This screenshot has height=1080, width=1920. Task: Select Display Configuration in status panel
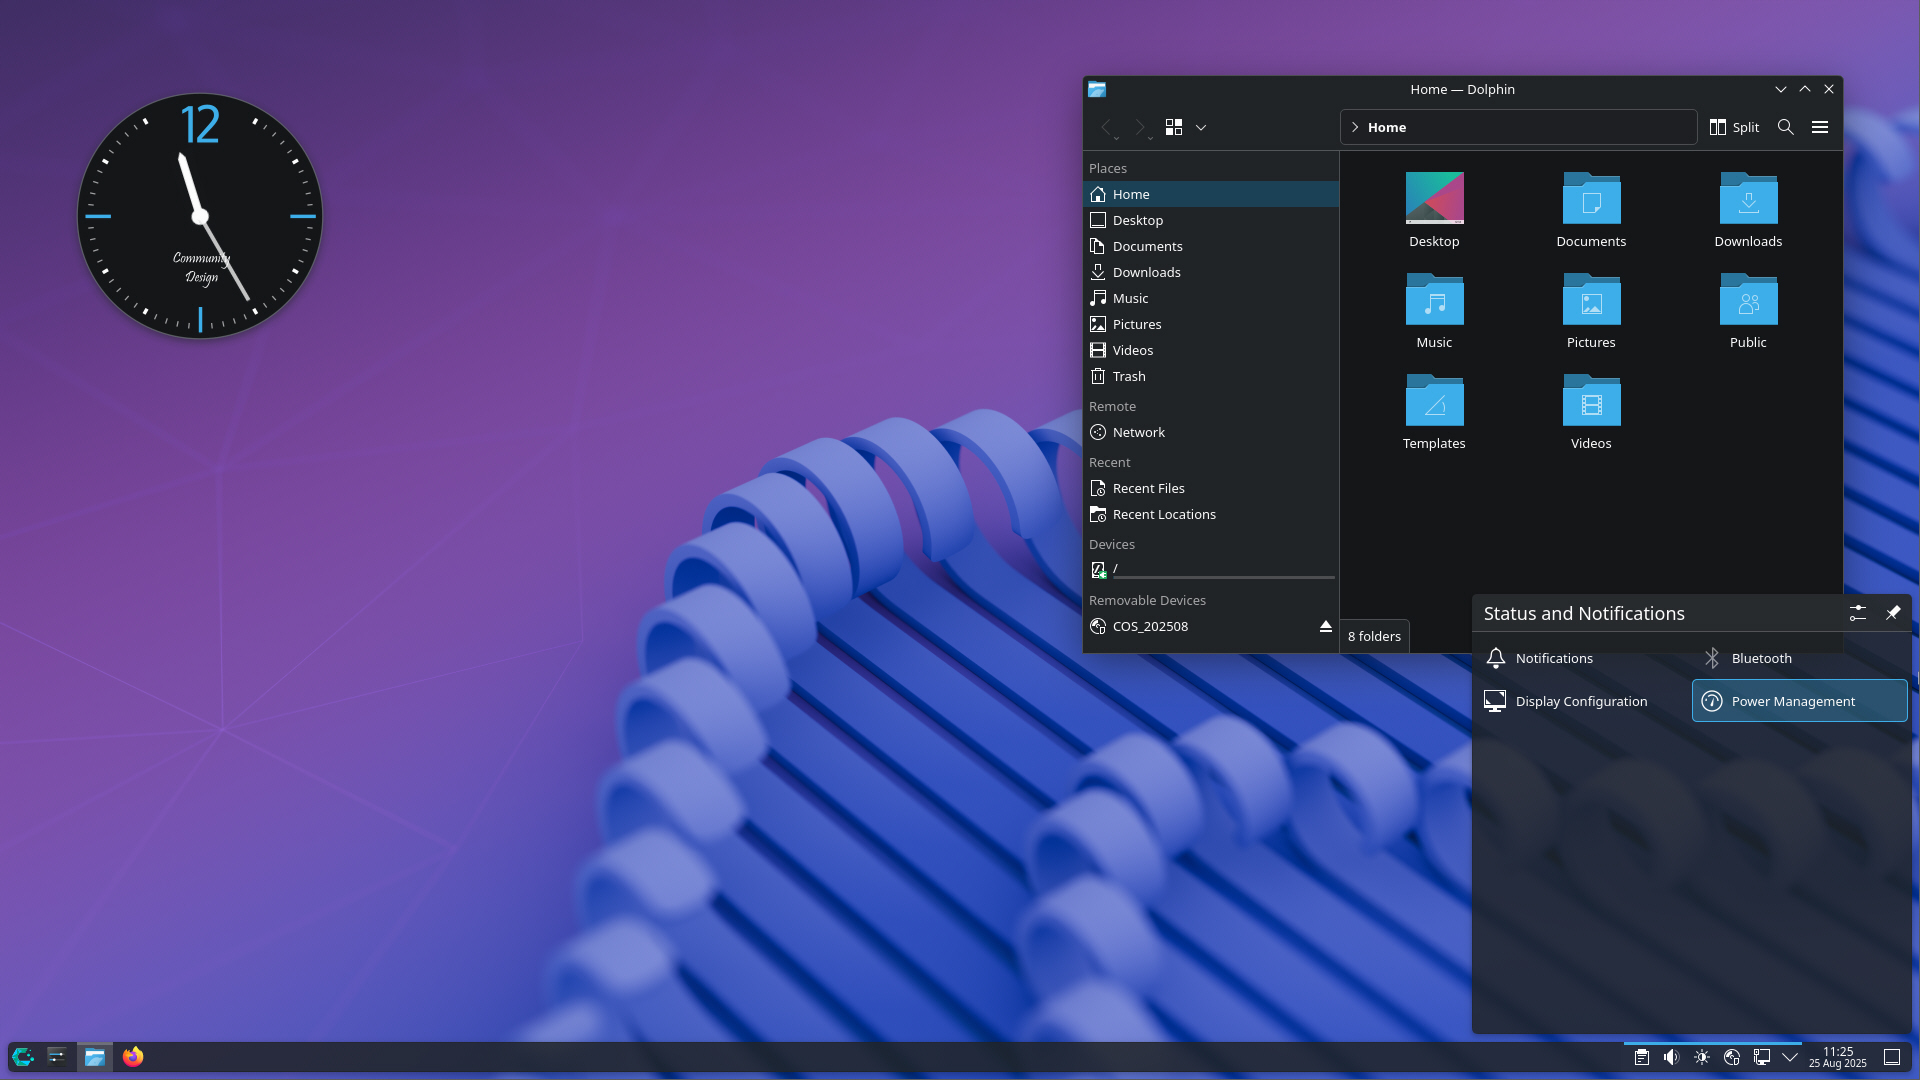tap(1580, 701)
